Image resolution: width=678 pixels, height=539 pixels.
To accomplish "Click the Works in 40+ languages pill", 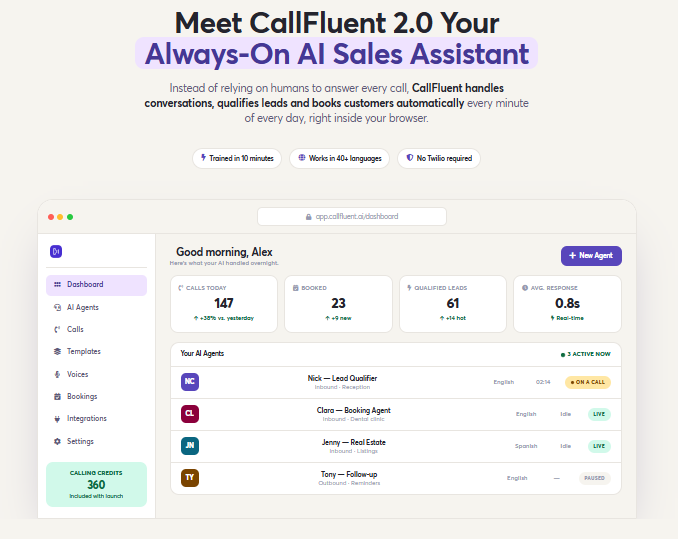I will coord(339,158).
